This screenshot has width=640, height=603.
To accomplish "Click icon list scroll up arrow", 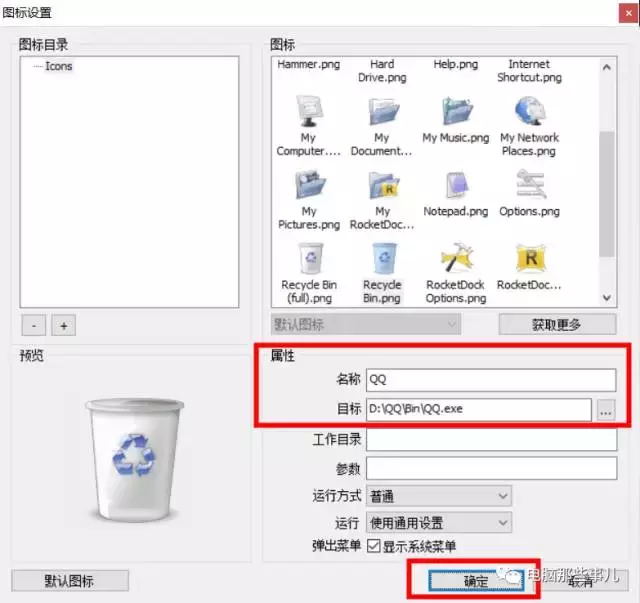I will pos(607,67).
